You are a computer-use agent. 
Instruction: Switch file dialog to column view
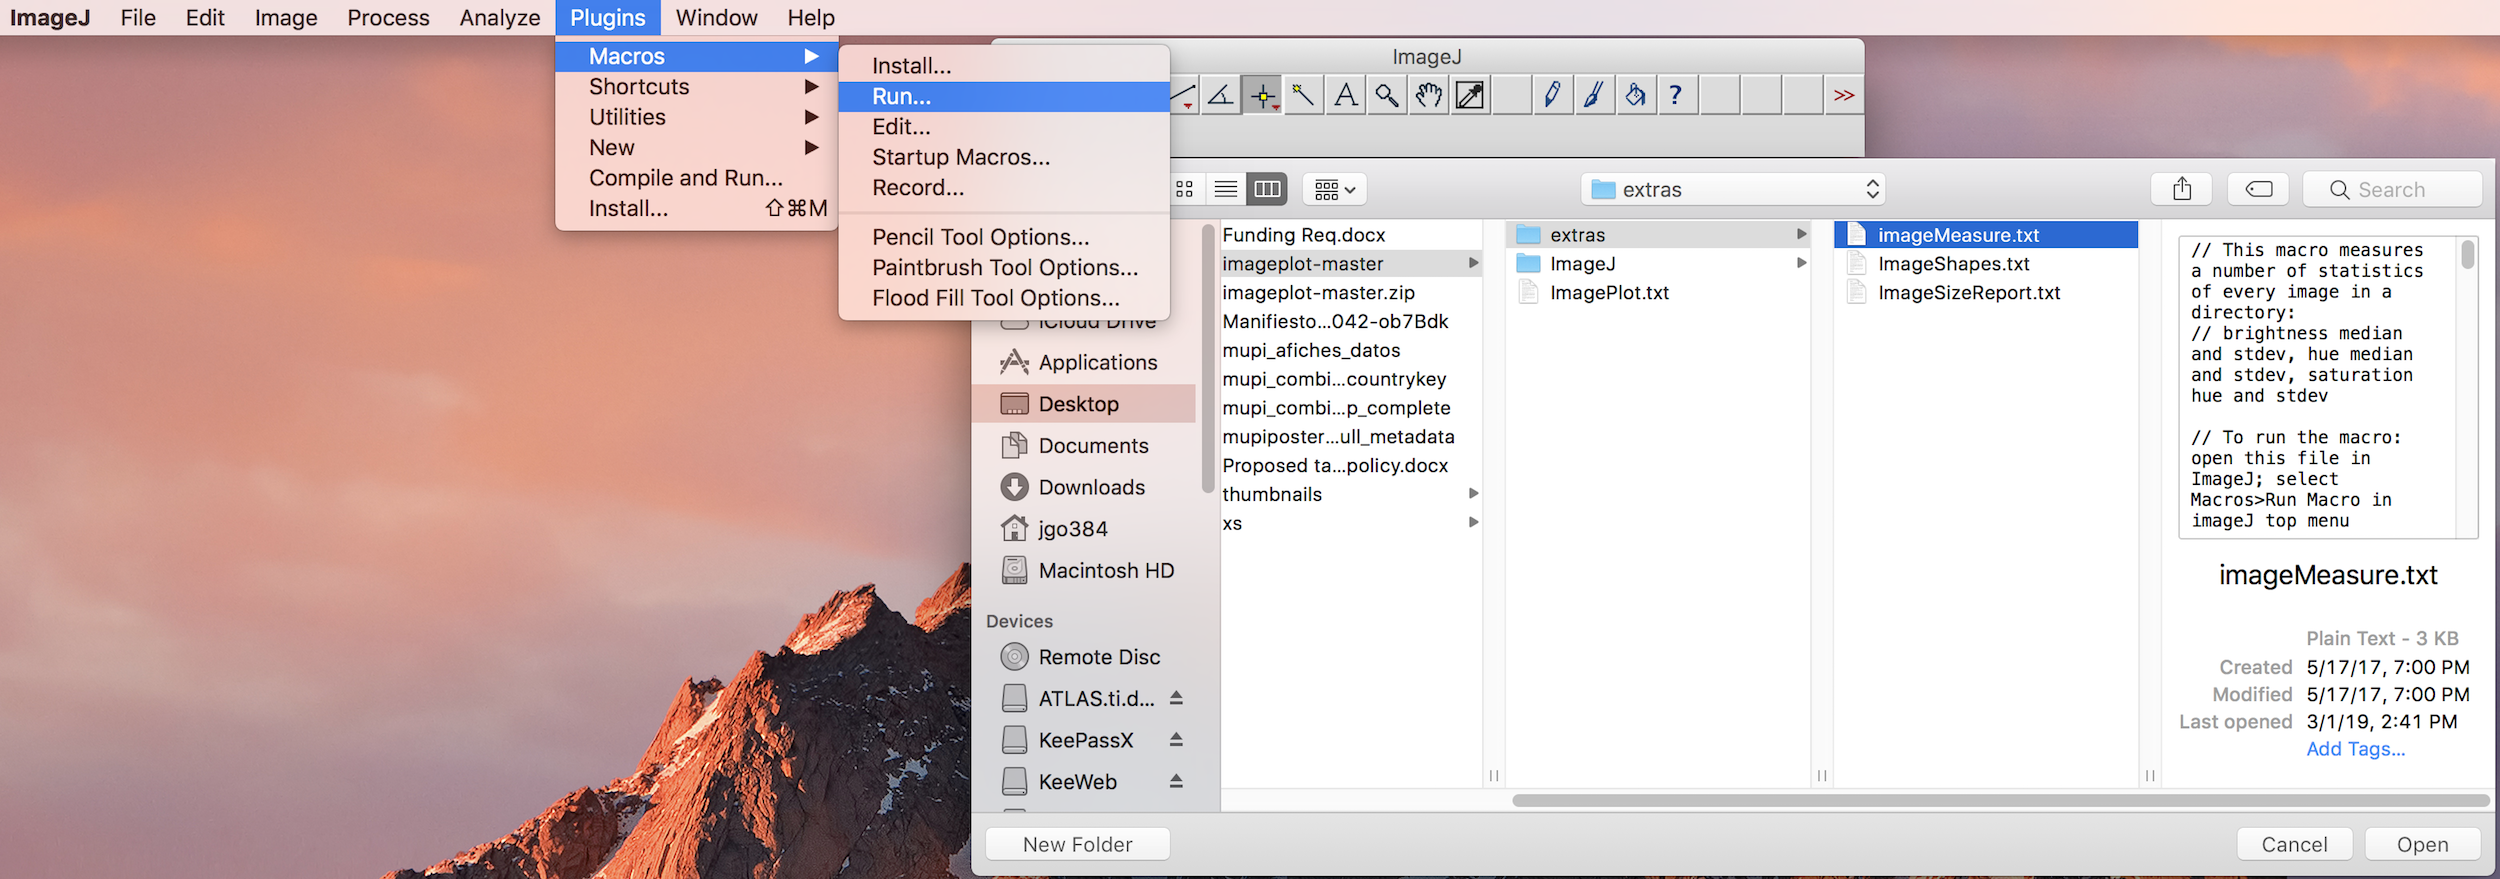tap(1267, 189)
